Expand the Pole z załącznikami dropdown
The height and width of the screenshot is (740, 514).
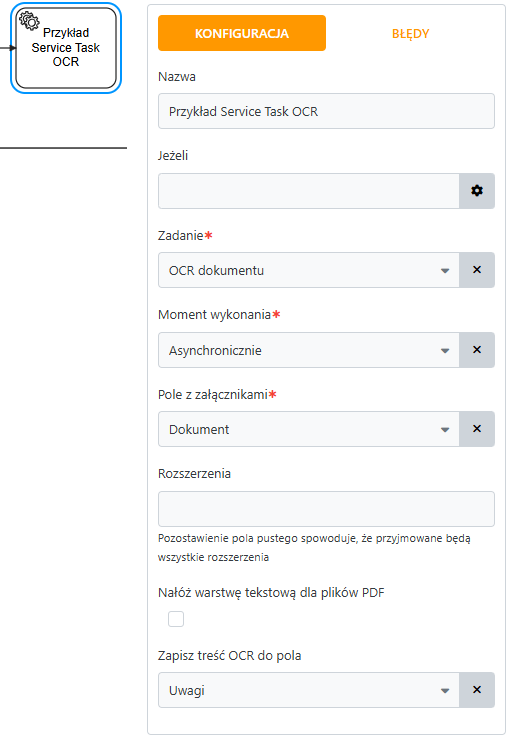[309, 429]
